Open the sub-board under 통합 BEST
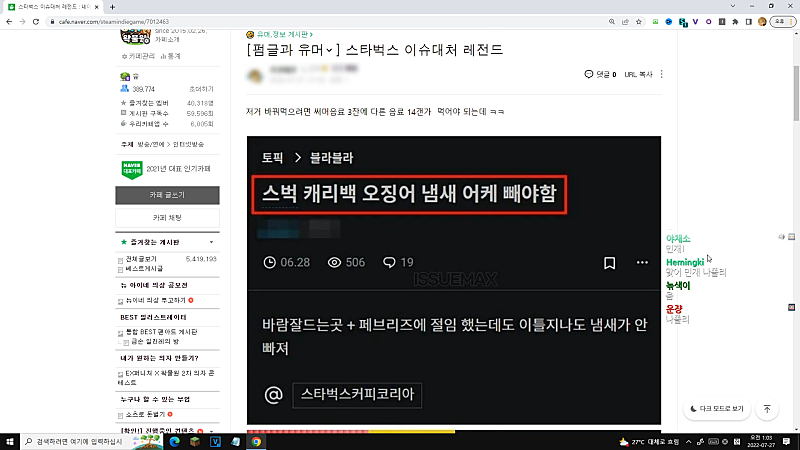Viewport: 800px width, 450px height. point(155,342)
